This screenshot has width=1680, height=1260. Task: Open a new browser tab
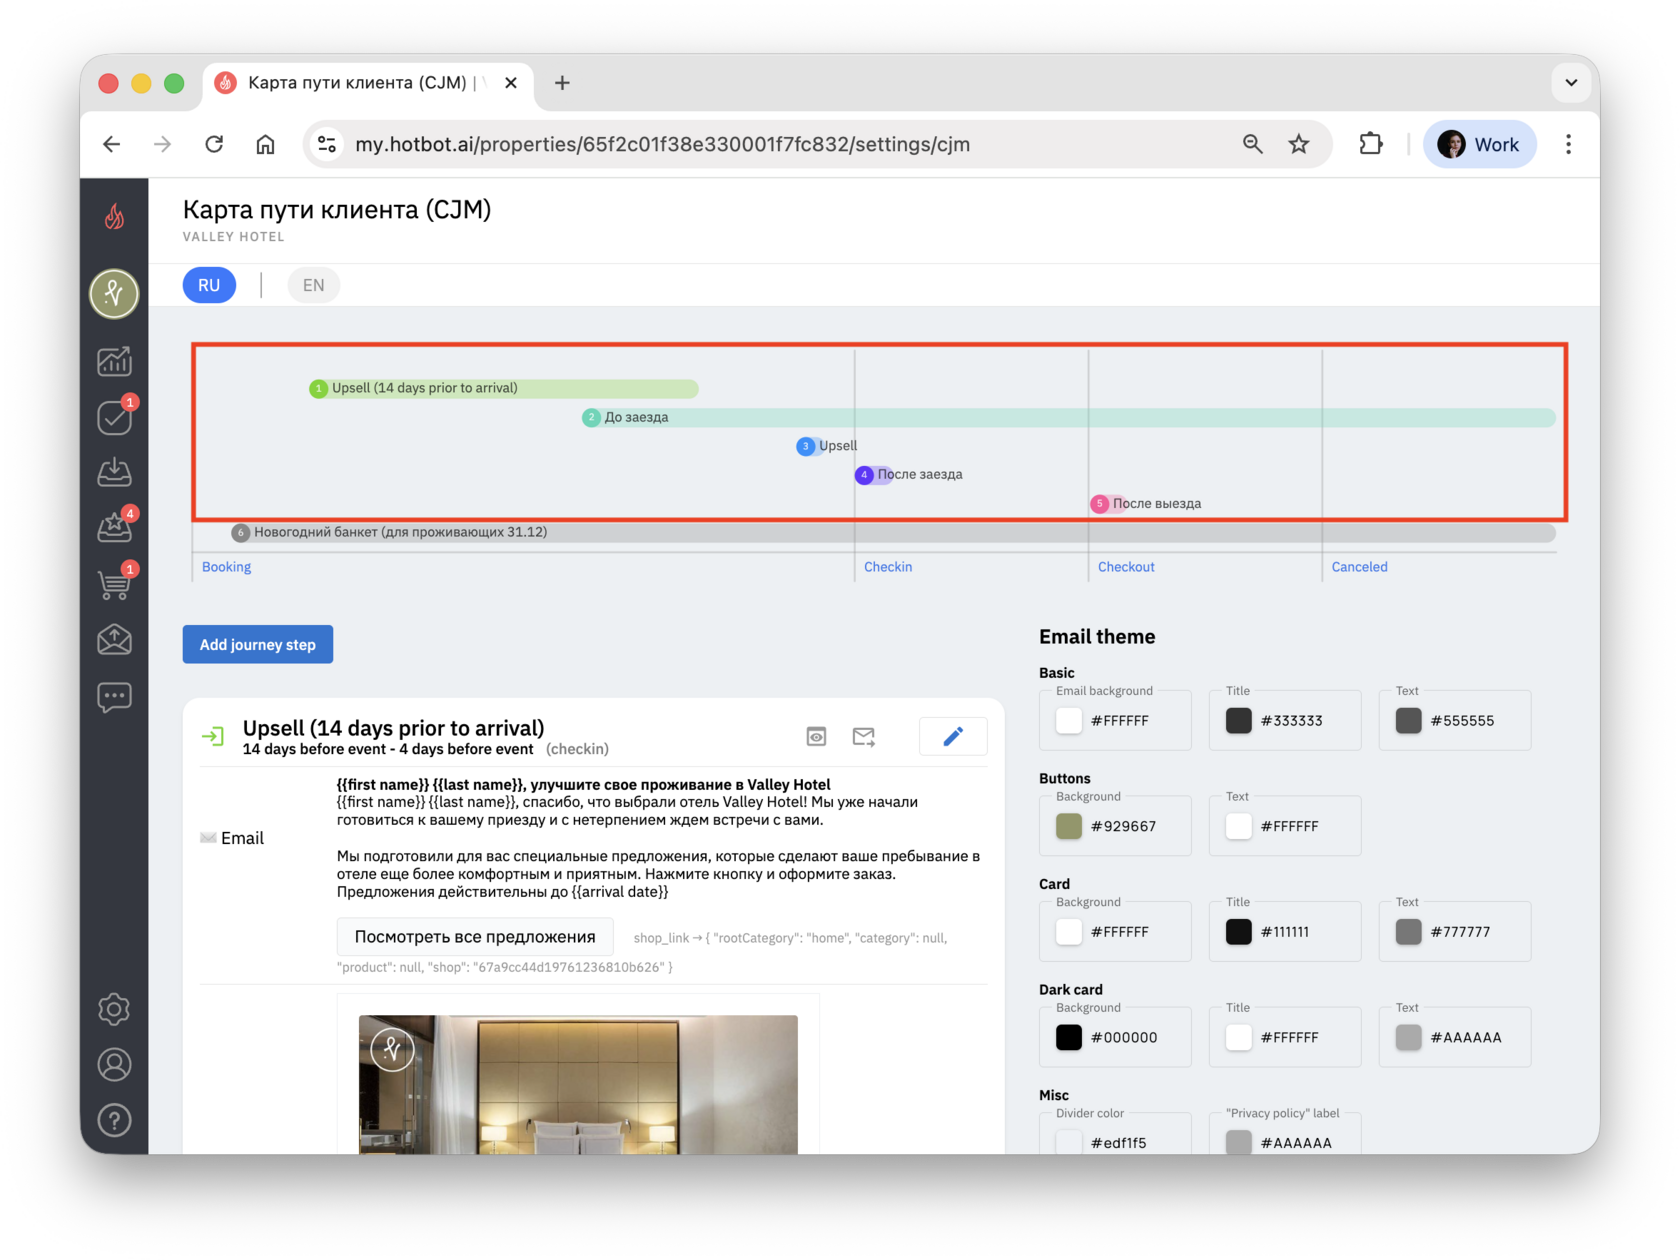[x=562, y=83]
